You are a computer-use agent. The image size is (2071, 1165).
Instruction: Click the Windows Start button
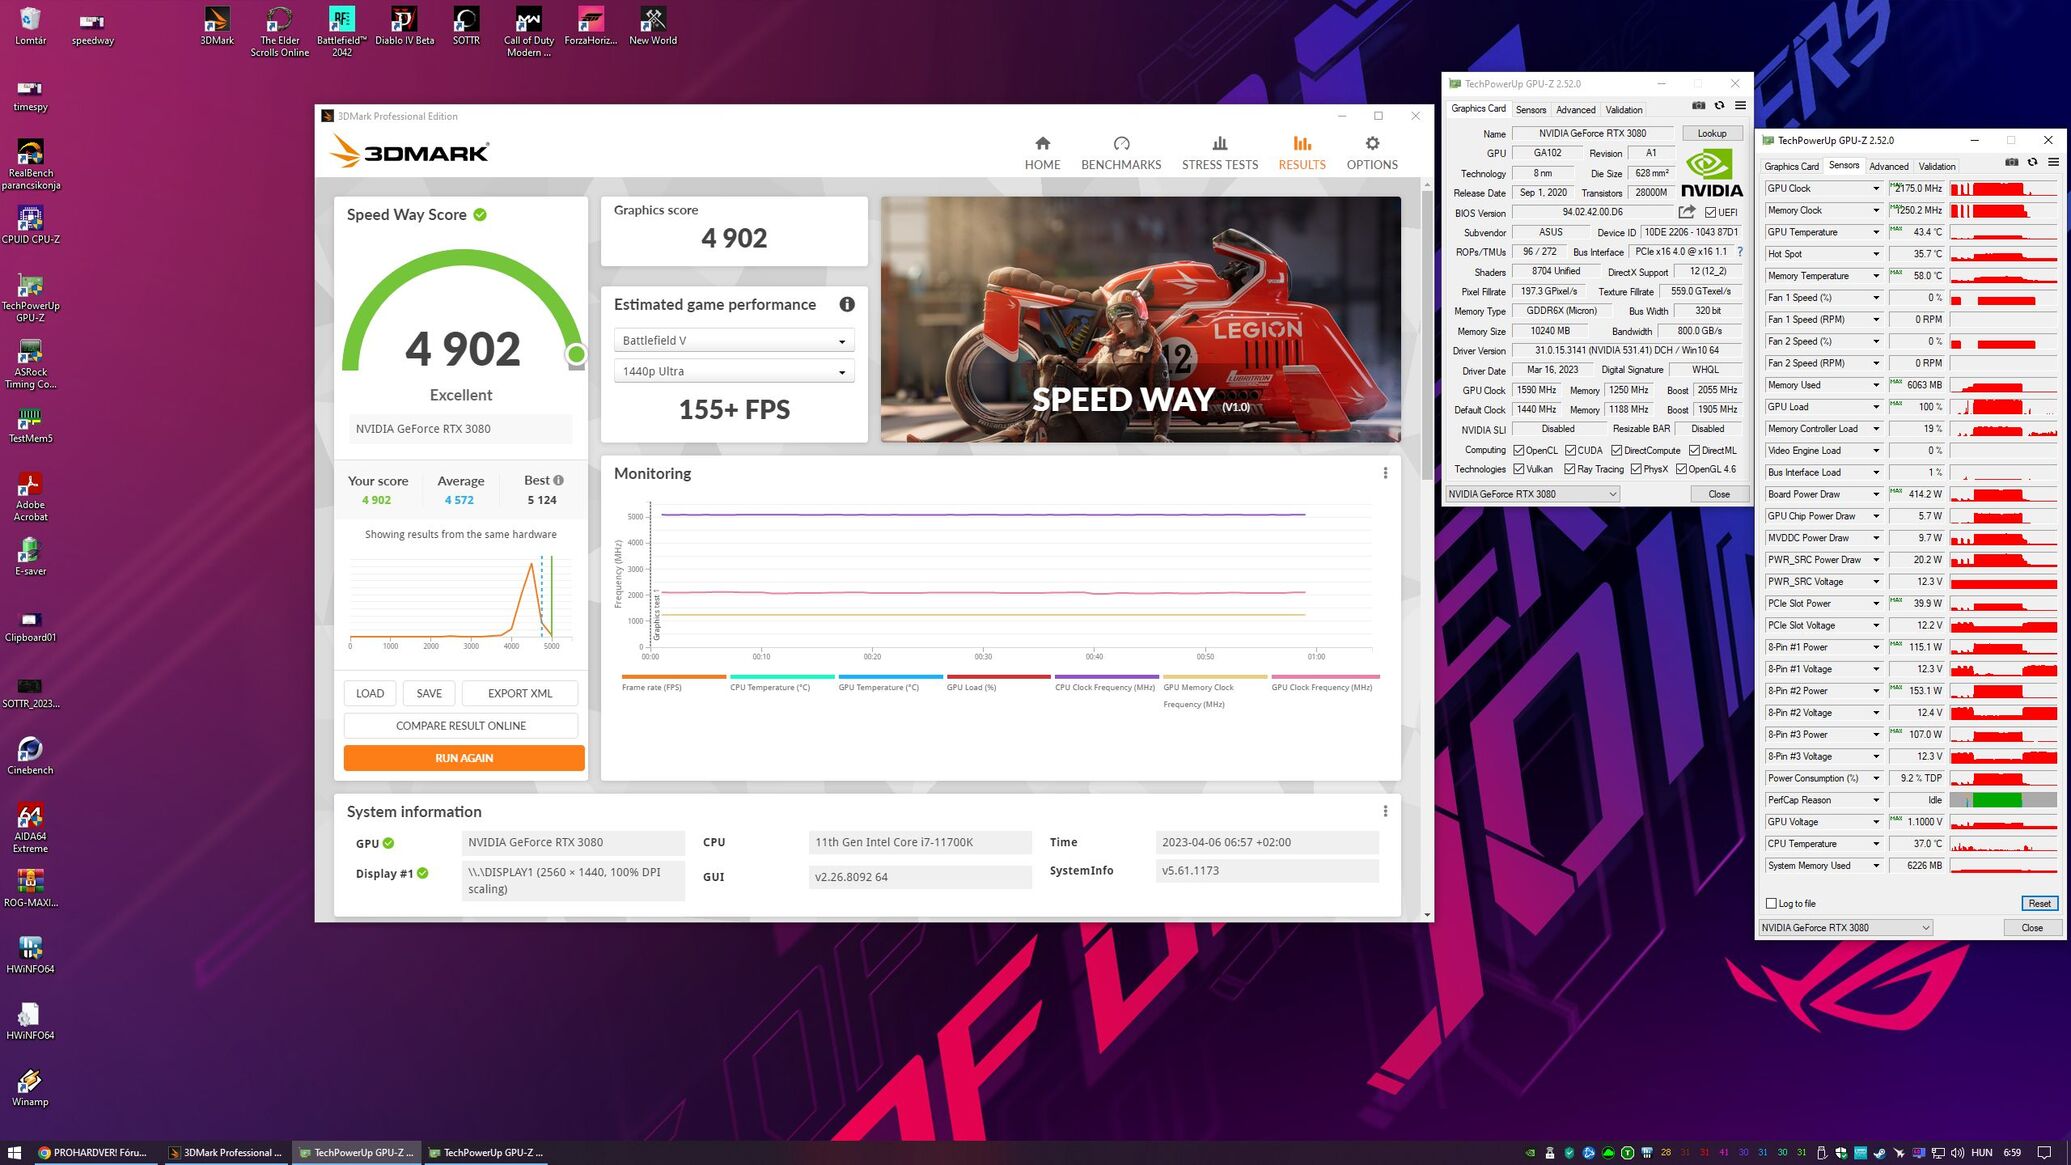(x=14, y=1153)
